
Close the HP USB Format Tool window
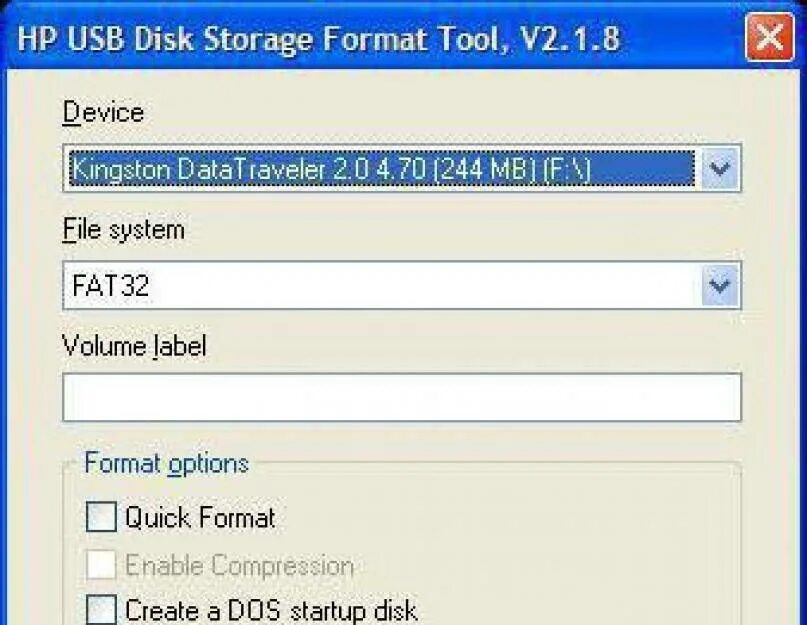[768, 40]
